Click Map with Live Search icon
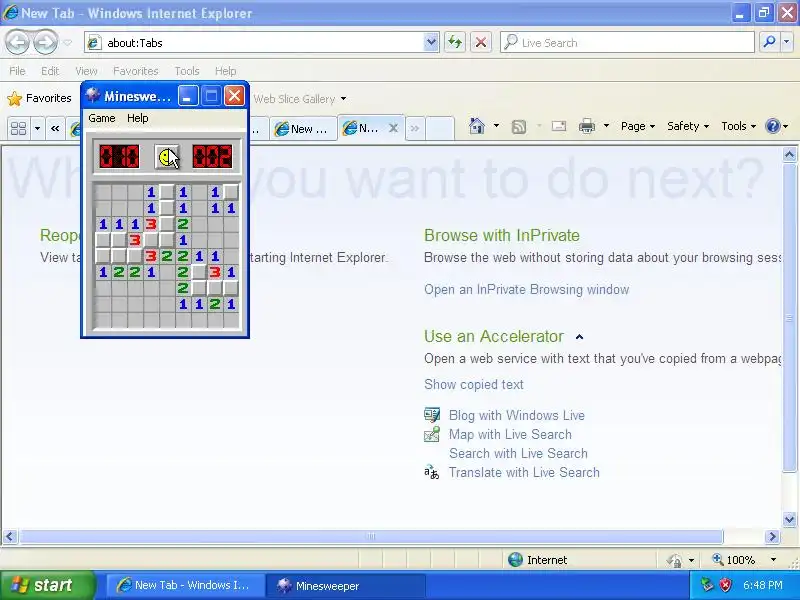Image resolution: width=800 pixels, height=600 pixels. (x=432, y=434)
